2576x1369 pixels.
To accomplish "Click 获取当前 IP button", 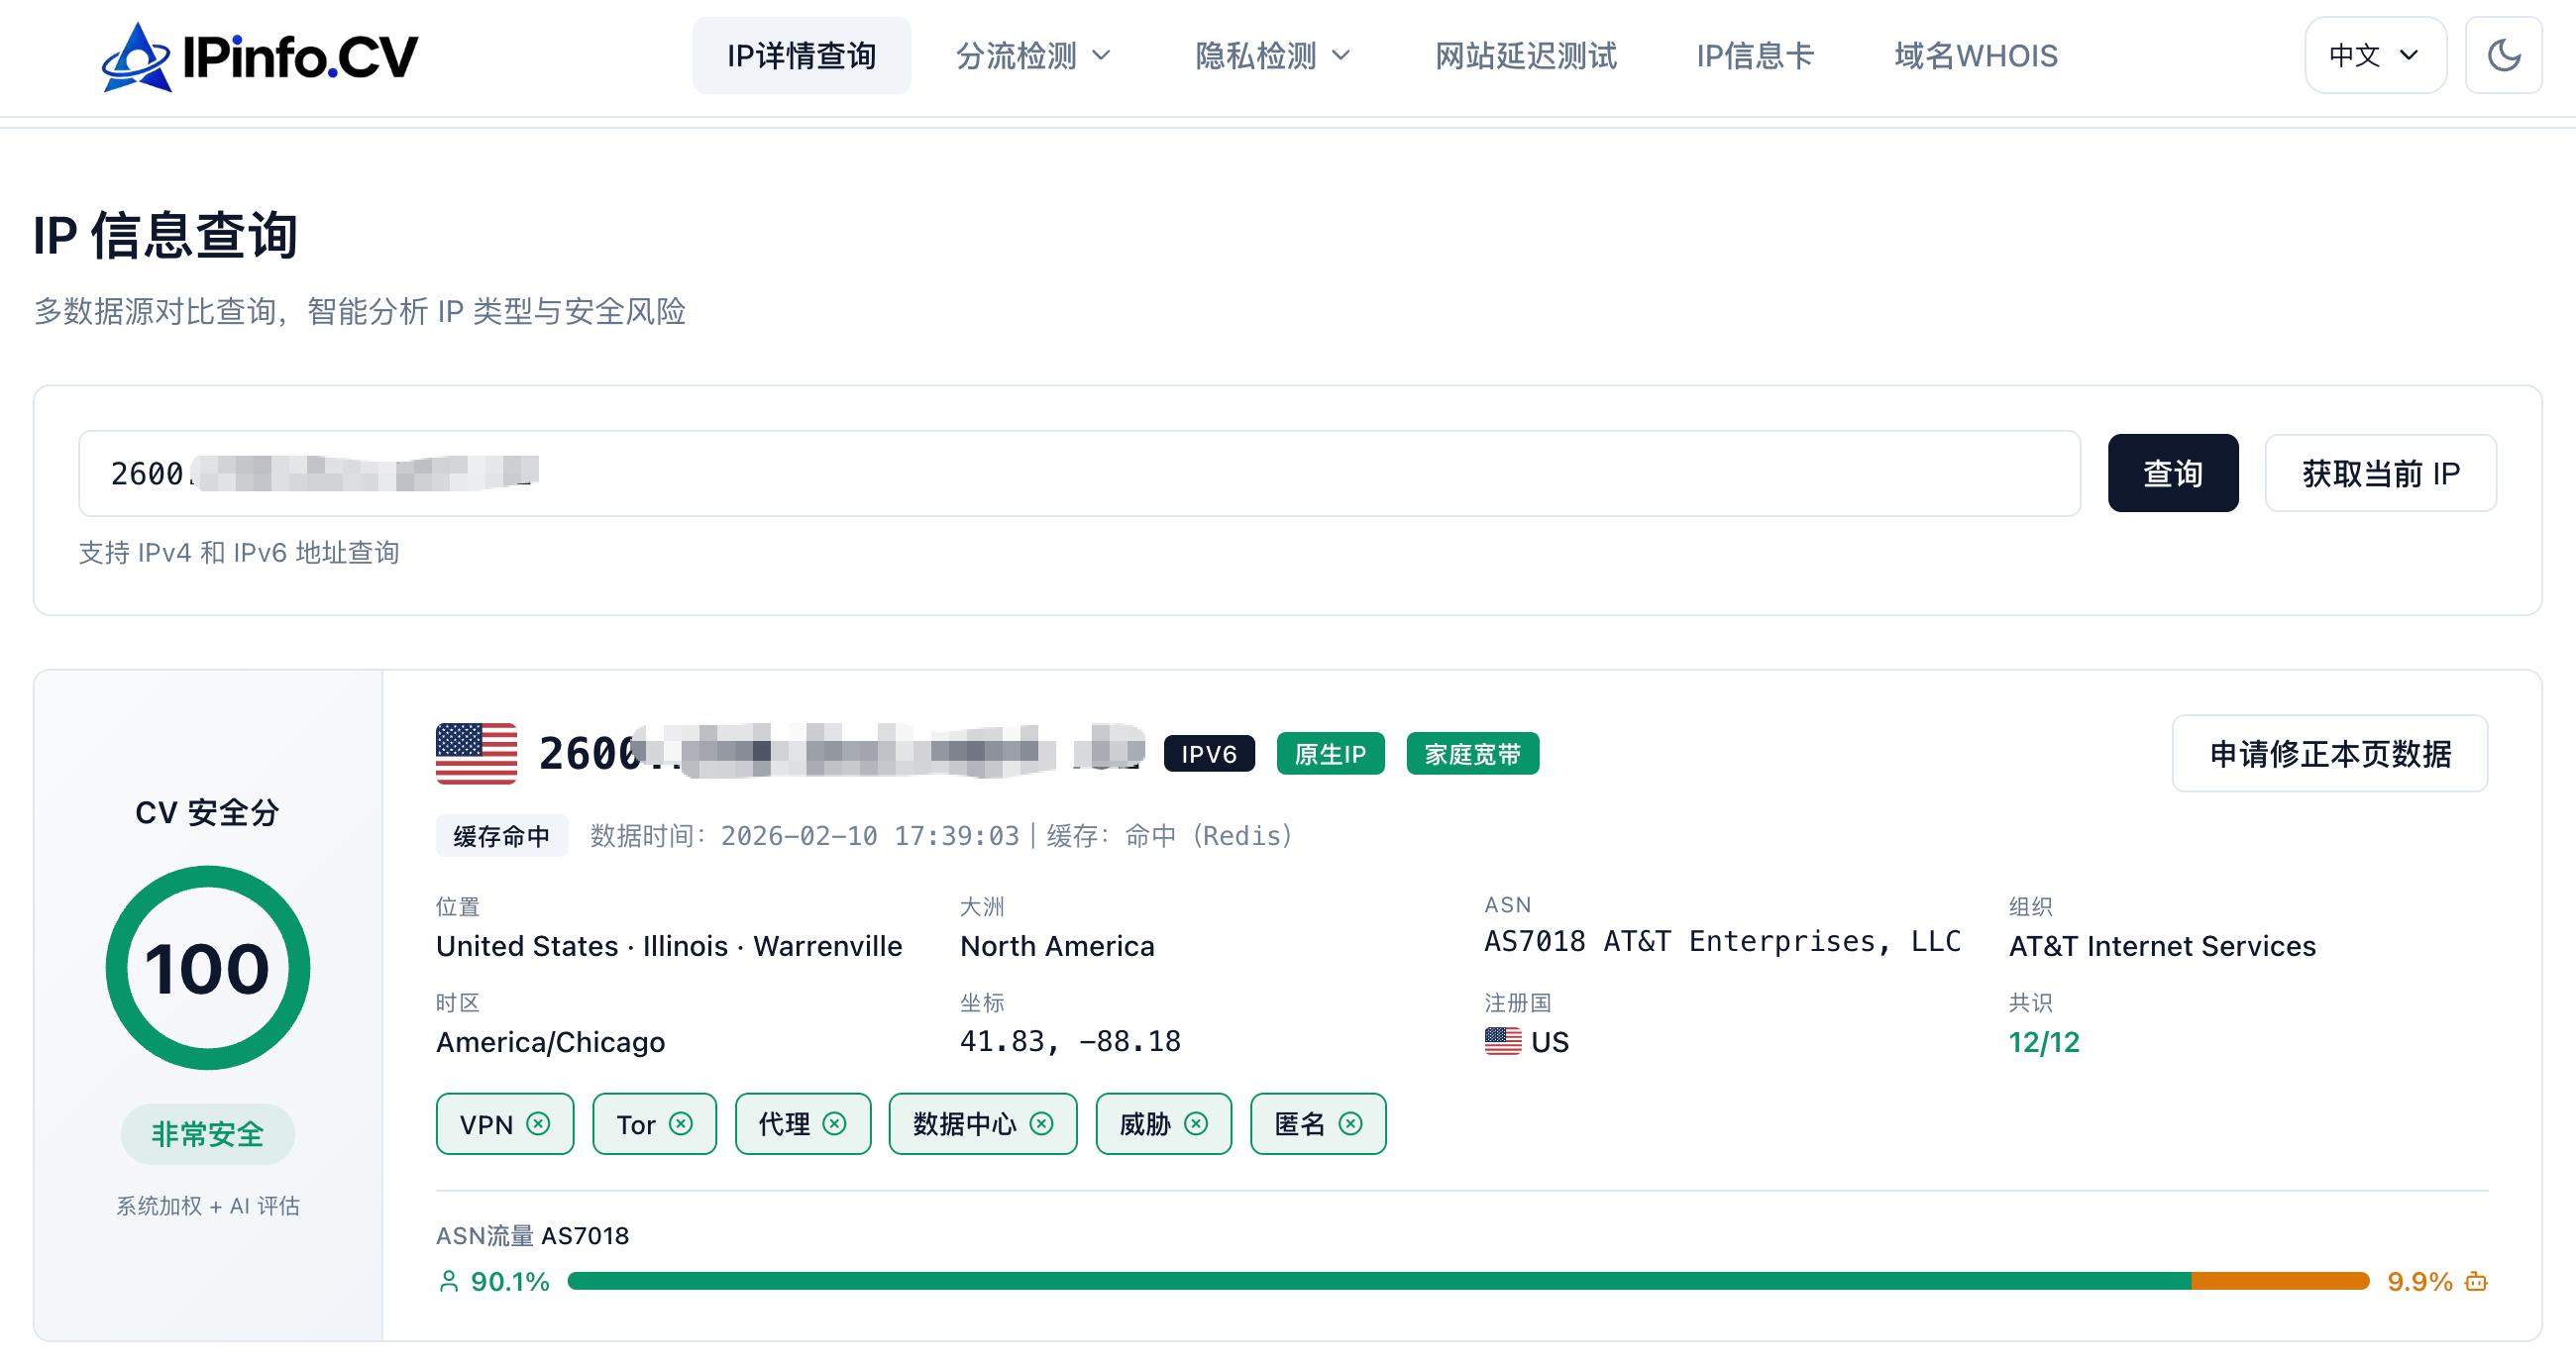I will 2381,472.
